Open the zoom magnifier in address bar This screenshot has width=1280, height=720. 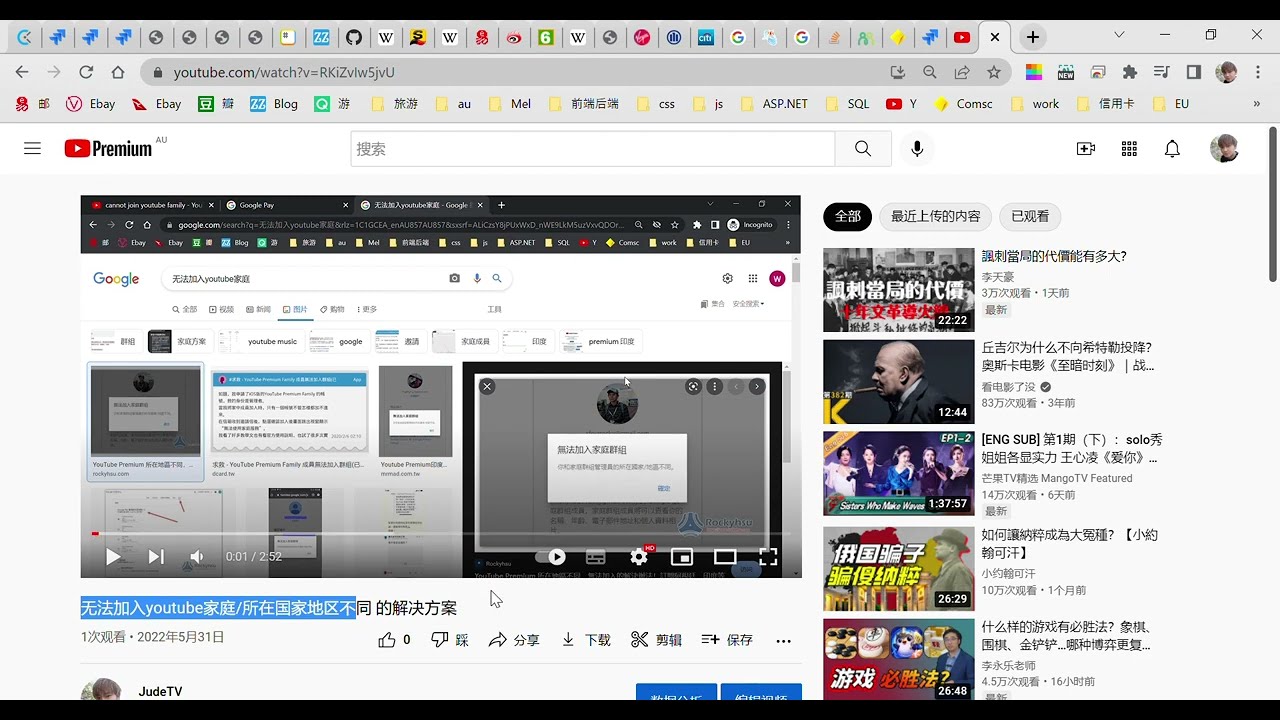[930, 72]
